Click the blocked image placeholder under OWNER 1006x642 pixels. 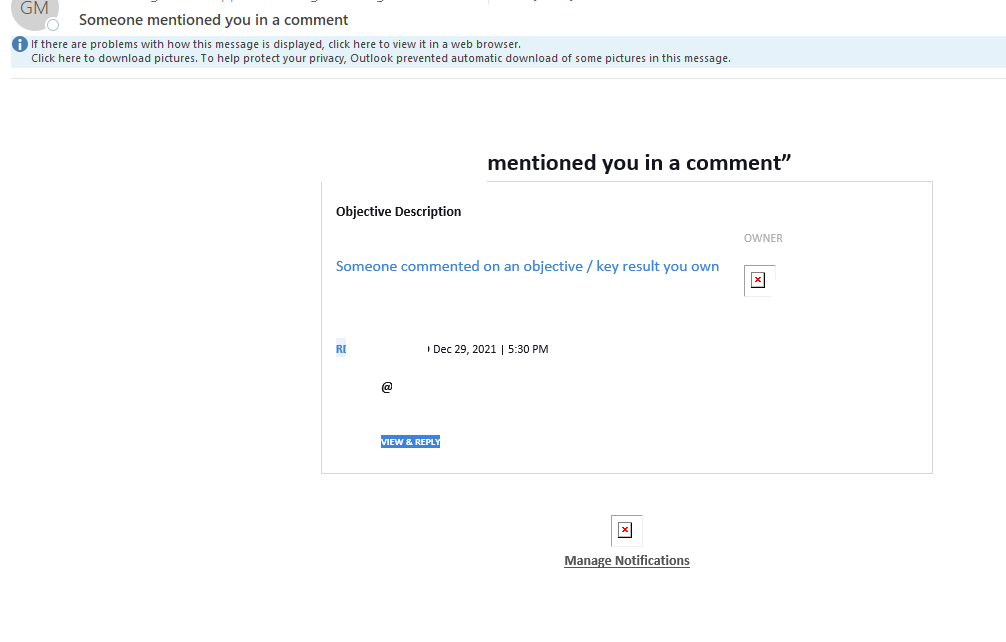(x=759, y=280)
